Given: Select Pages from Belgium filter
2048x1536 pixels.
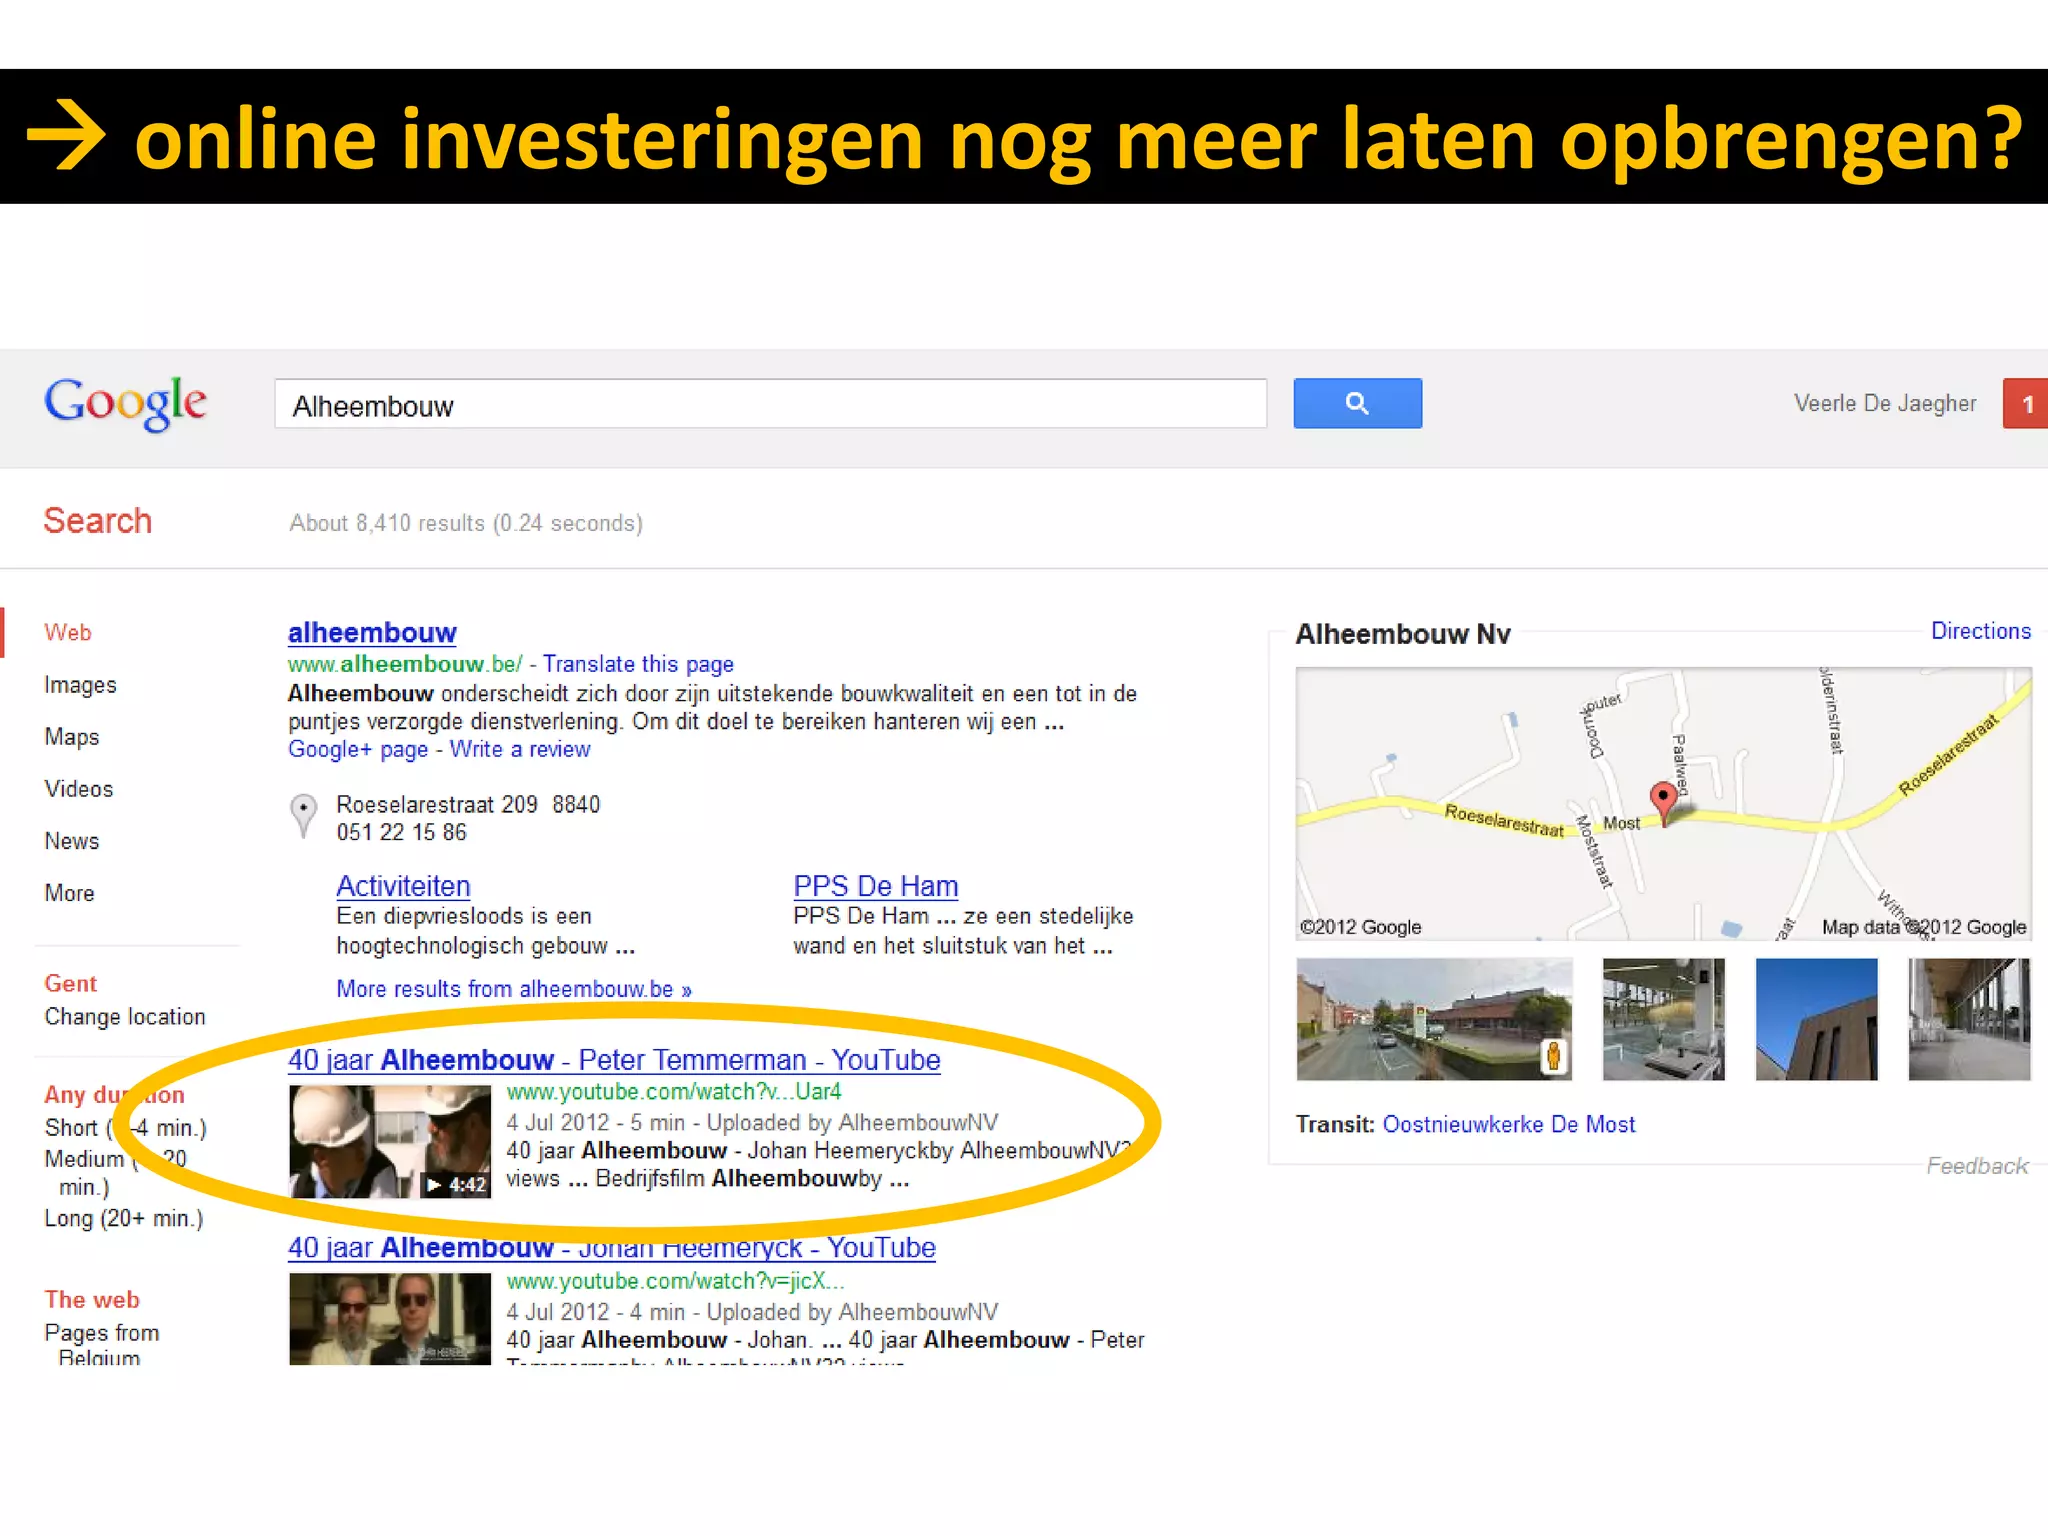Looking at the screenshot, I should pyautogui.click(x=101, y=1345).
